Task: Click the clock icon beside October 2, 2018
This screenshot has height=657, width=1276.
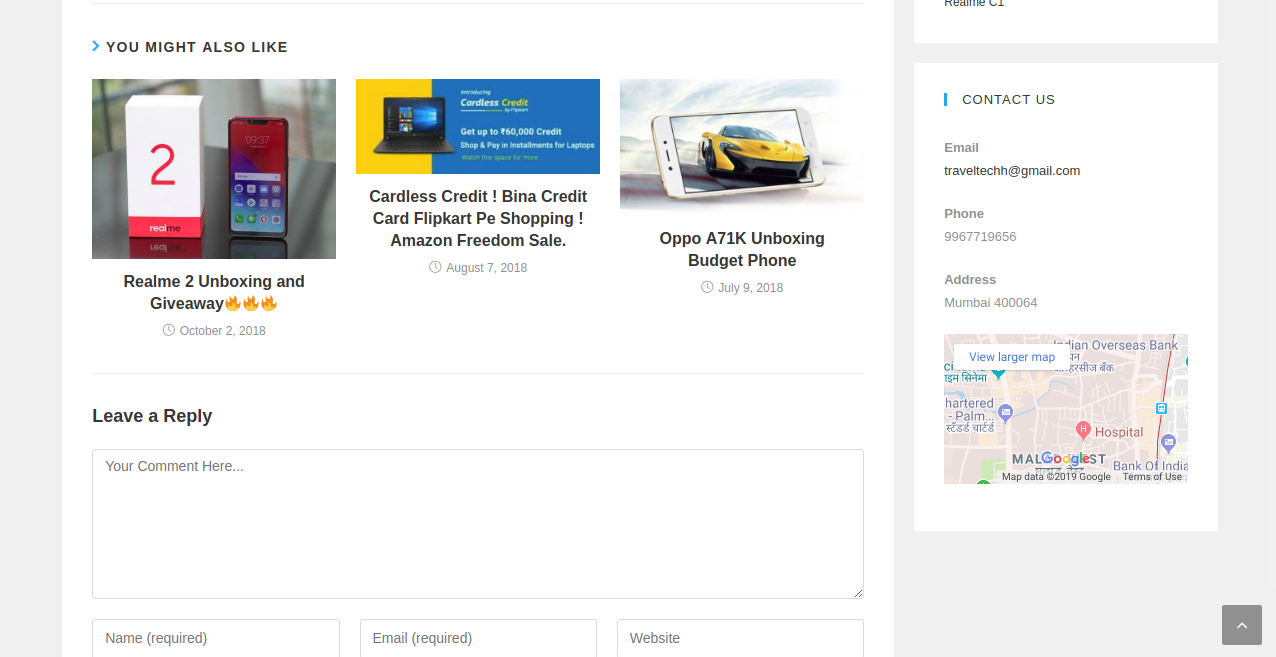Action: click(x=169, y=330)
